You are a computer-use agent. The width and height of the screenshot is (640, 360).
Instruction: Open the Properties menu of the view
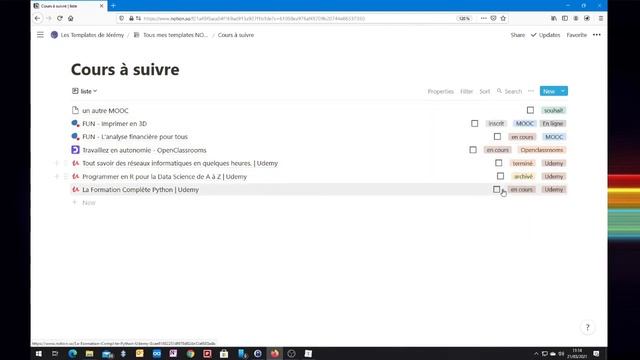[440, 91]
